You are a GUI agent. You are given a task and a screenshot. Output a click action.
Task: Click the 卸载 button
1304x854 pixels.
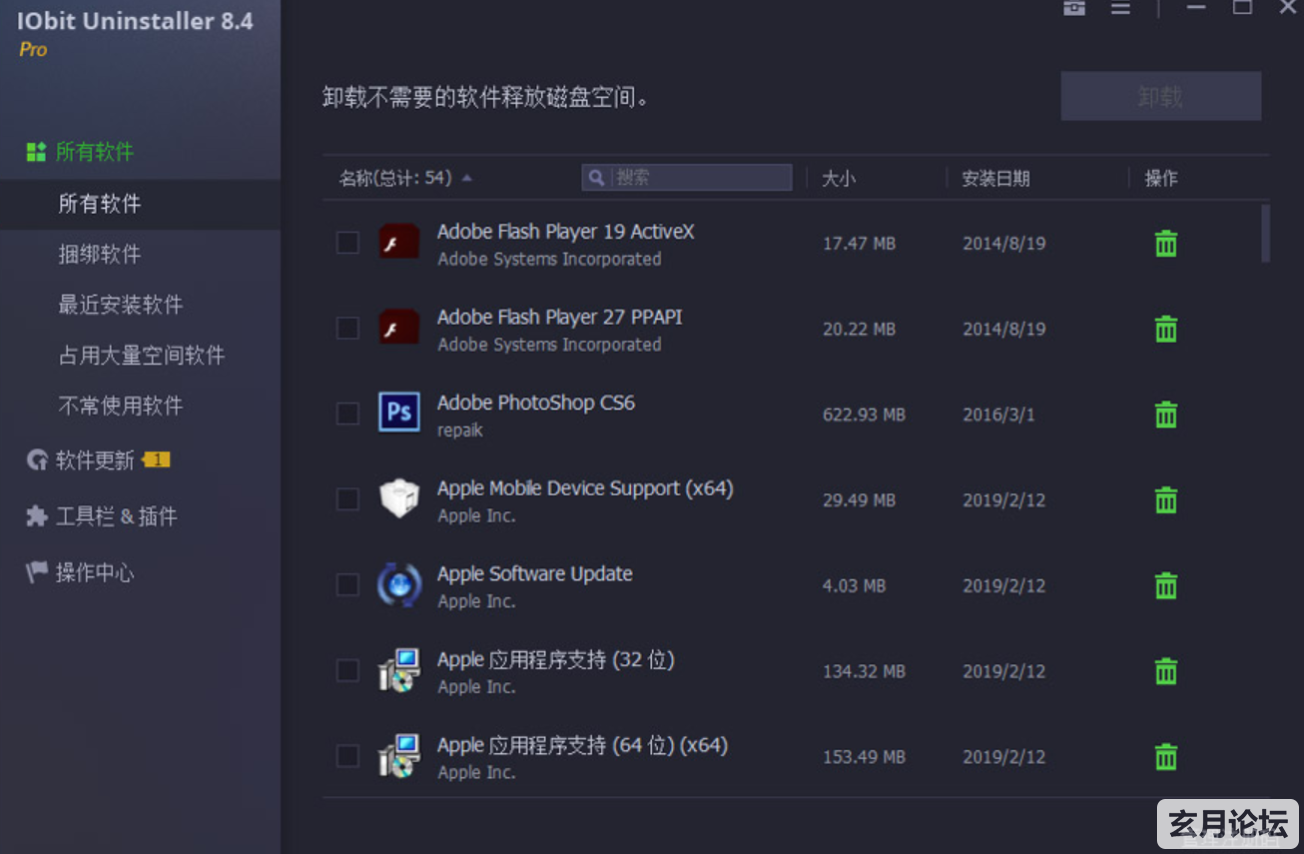coord(1161,96)
